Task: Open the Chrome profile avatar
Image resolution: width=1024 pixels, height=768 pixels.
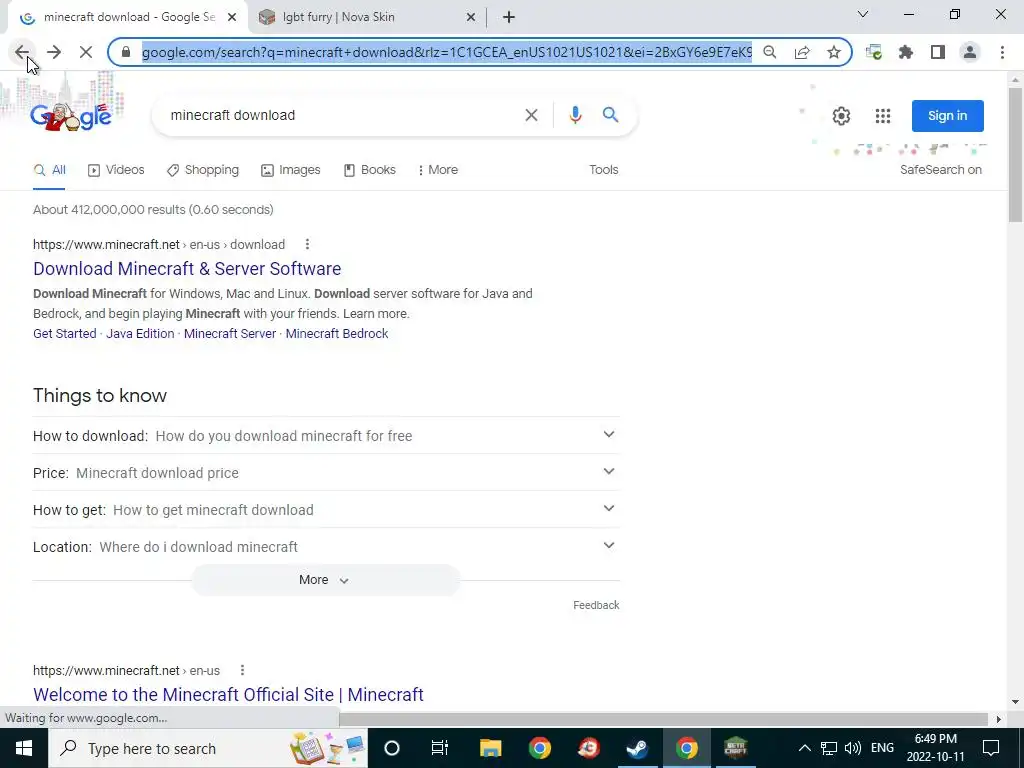Action: (970, 52)
